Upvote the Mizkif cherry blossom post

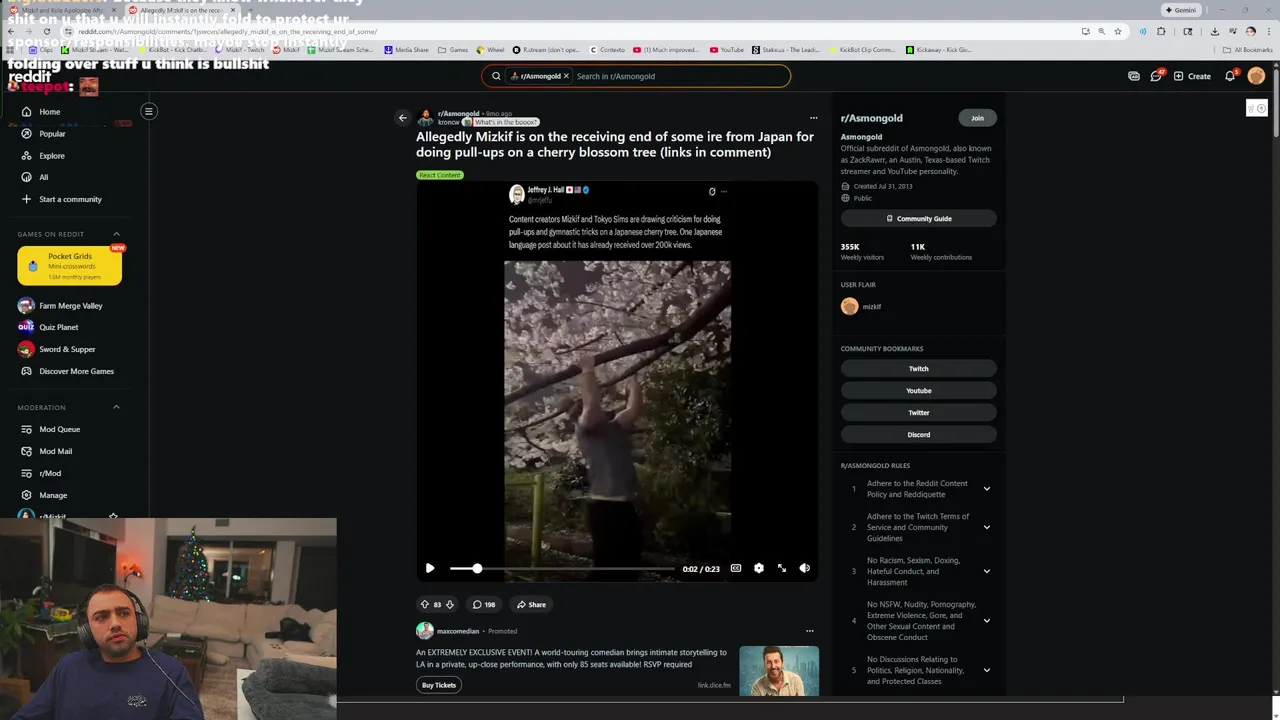[424, 604]
